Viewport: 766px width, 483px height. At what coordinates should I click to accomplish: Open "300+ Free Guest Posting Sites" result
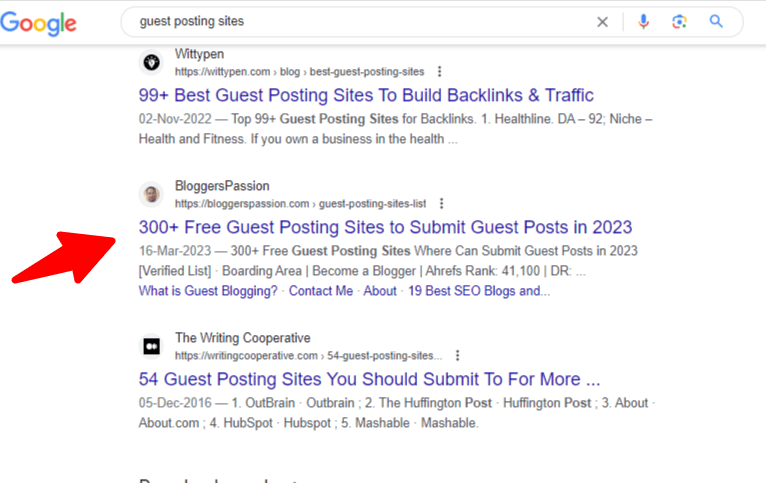pos(385,227)
